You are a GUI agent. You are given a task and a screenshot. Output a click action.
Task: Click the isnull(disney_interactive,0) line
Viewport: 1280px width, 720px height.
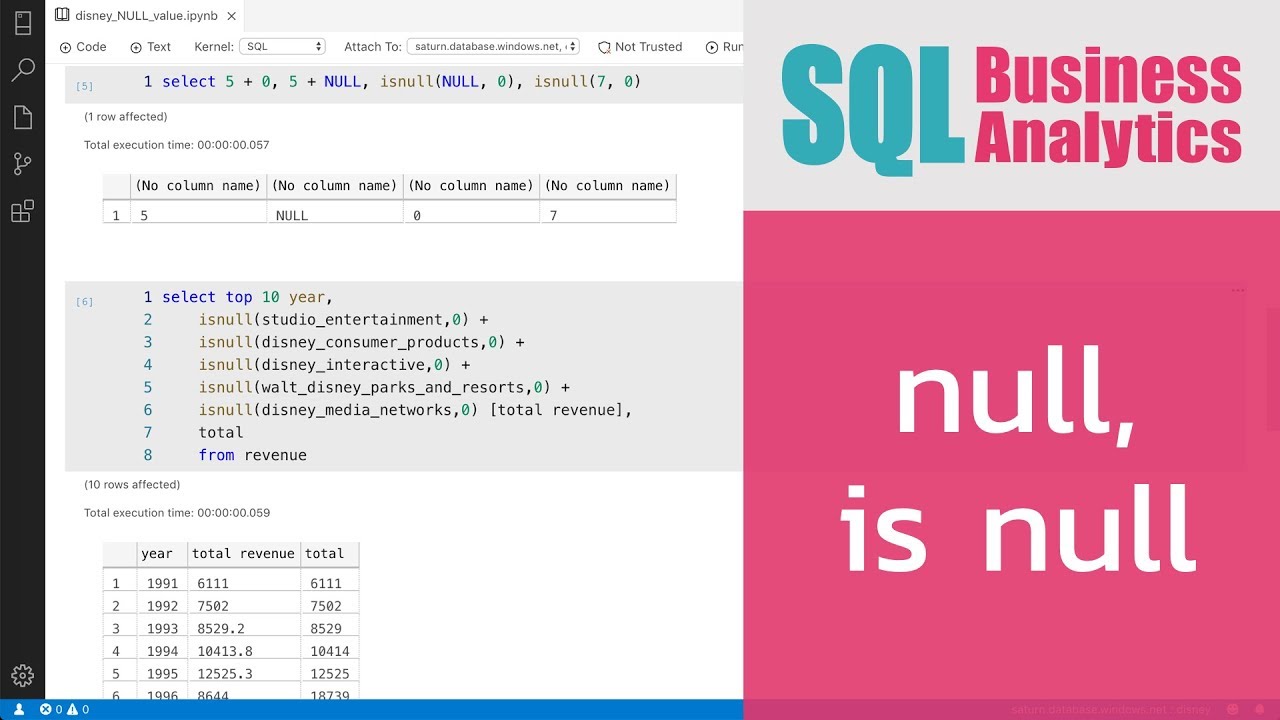coord(334,365)
